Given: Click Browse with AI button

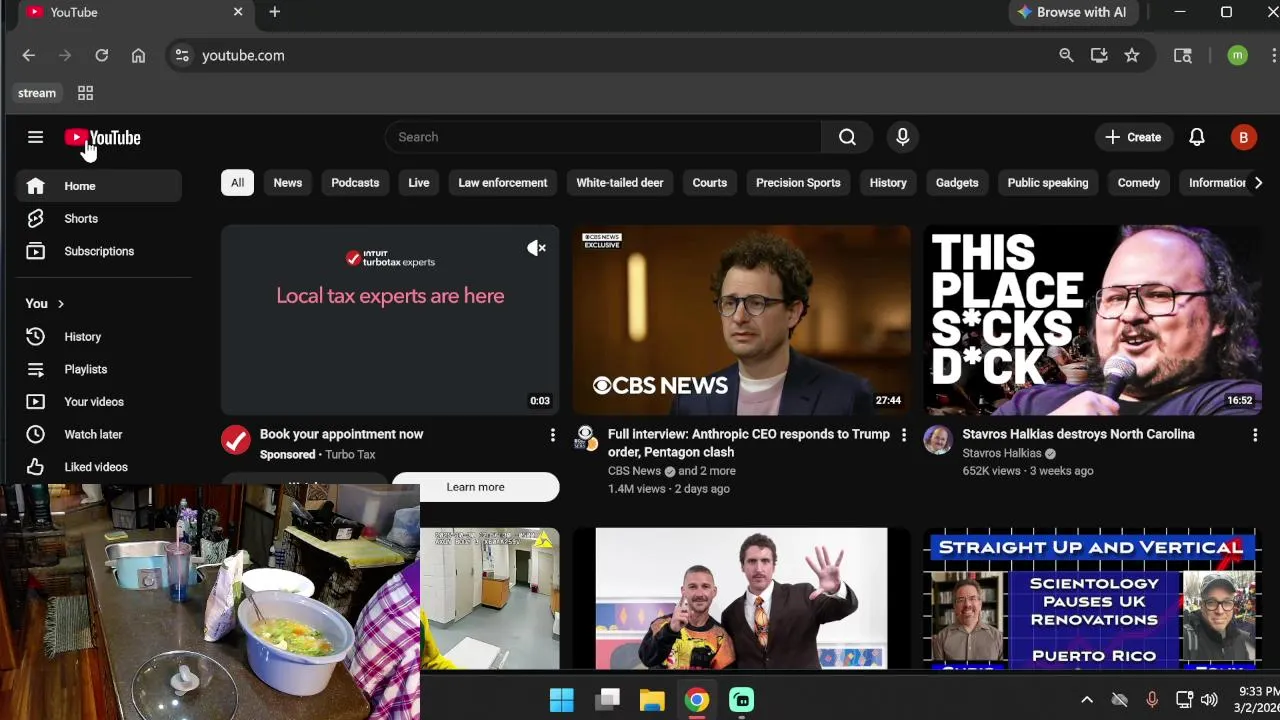Looking at the screenshot, I should coord(1071,12).
